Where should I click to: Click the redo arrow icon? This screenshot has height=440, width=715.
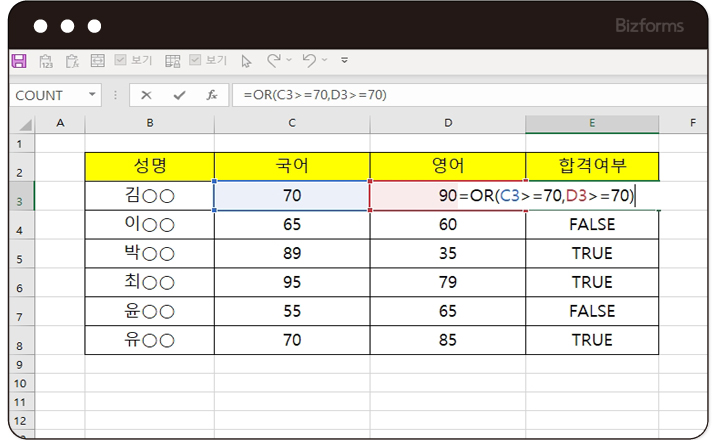tap(273, 61)
